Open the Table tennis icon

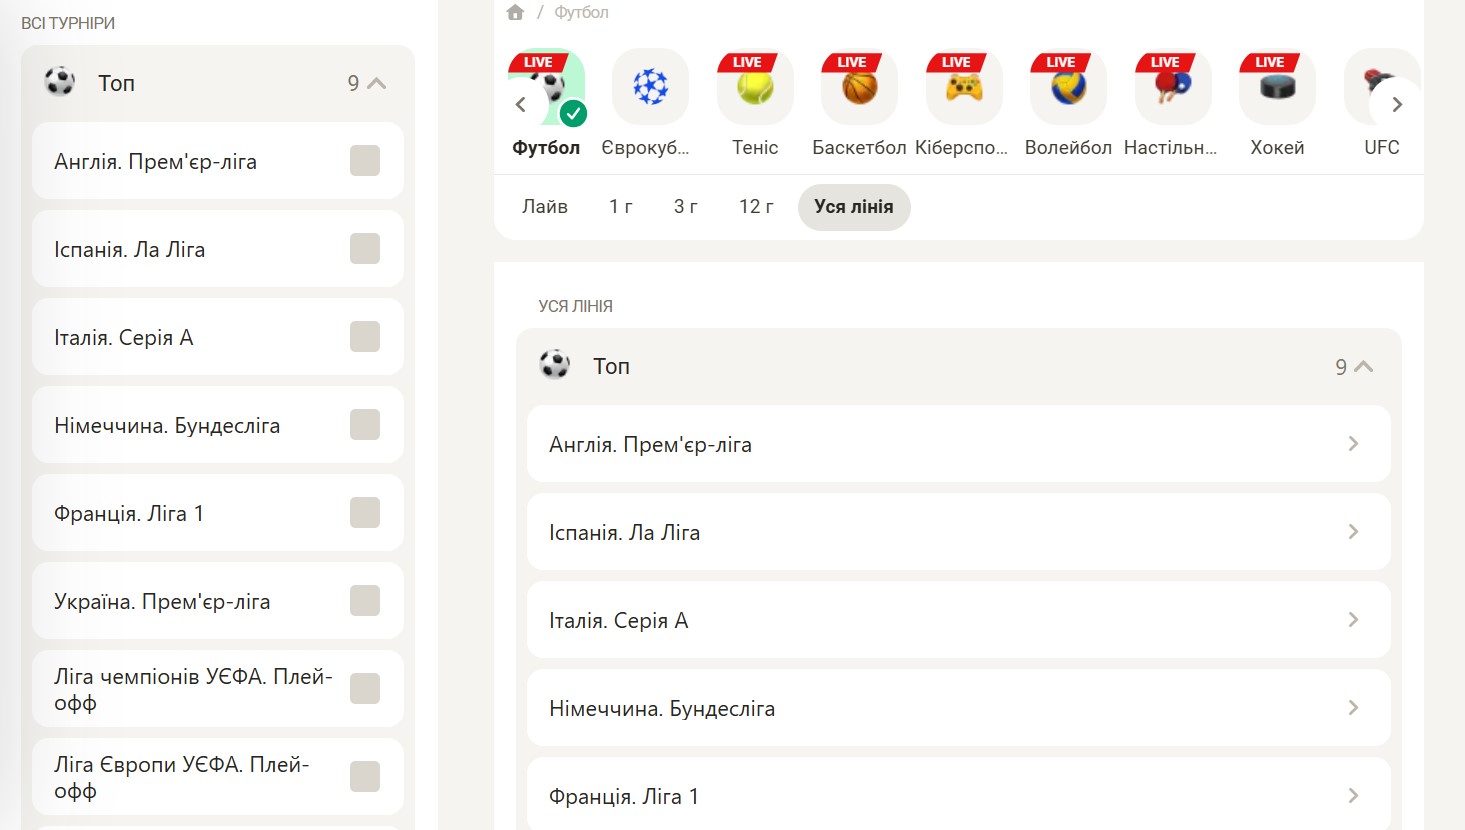click(1172, 88)
